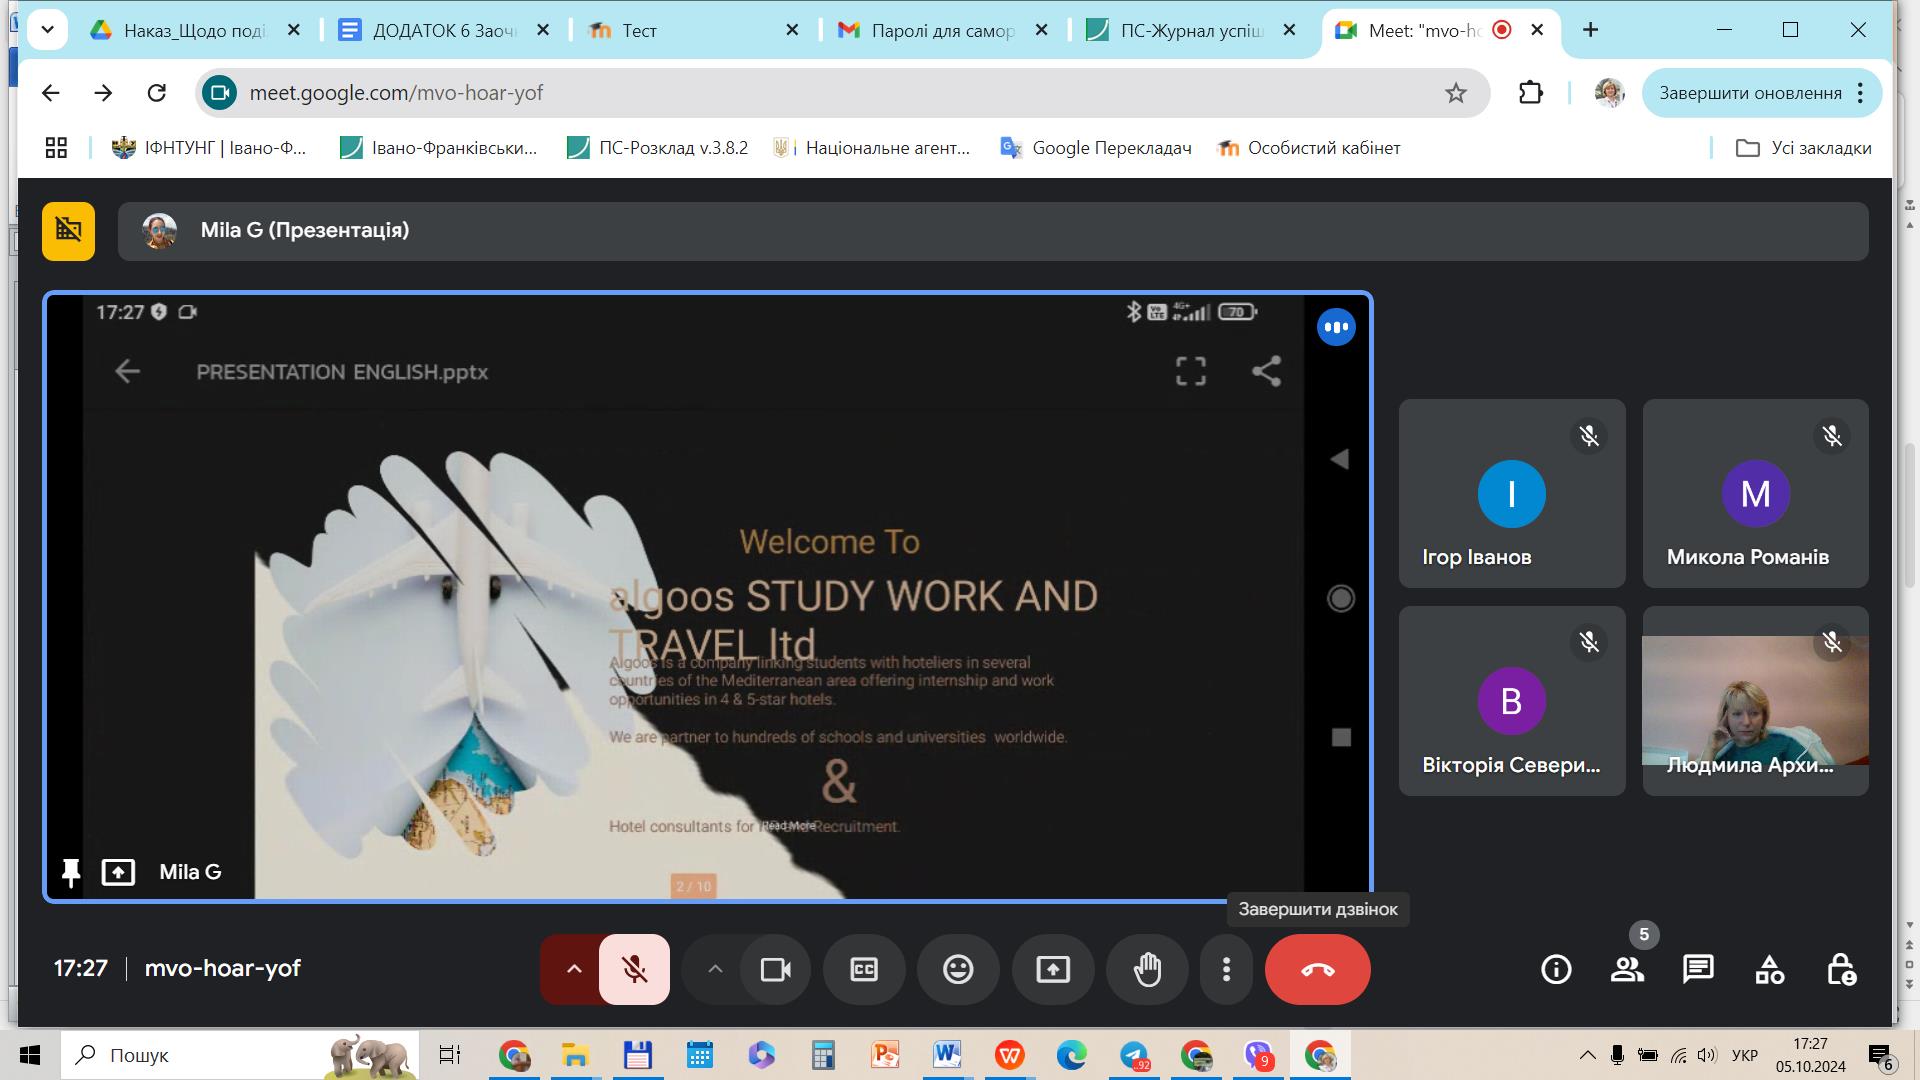
Task: Turn on captions with CC button
Action: click(x=864, y=969)
